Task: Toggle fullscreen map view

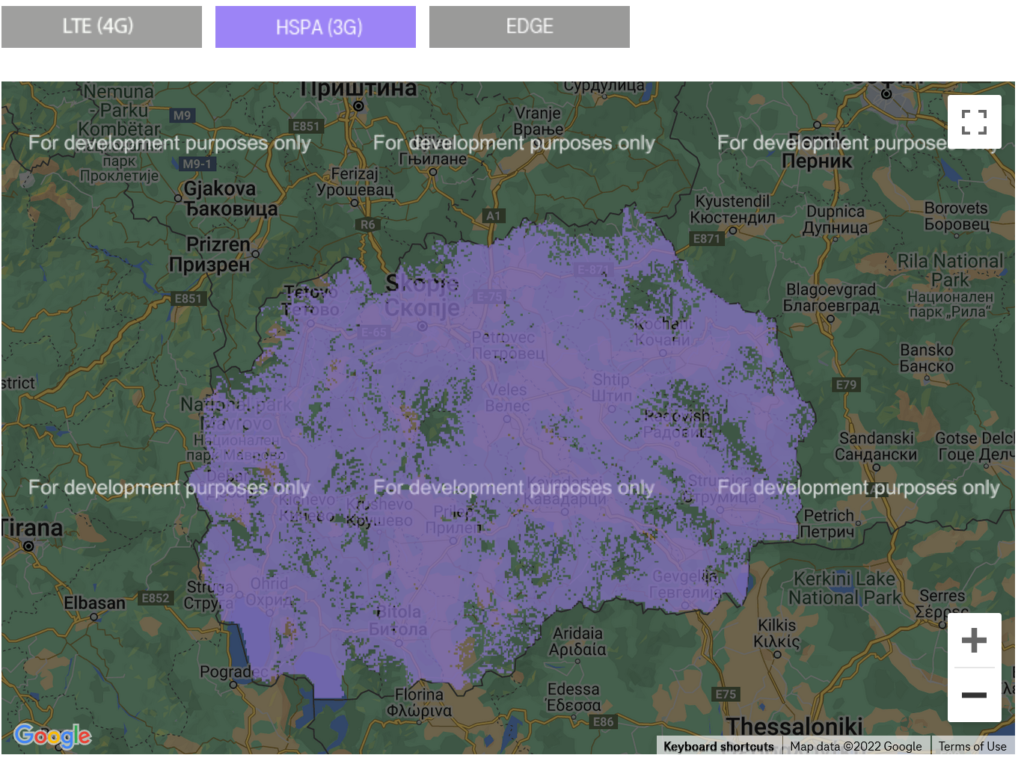Action: 974,122
